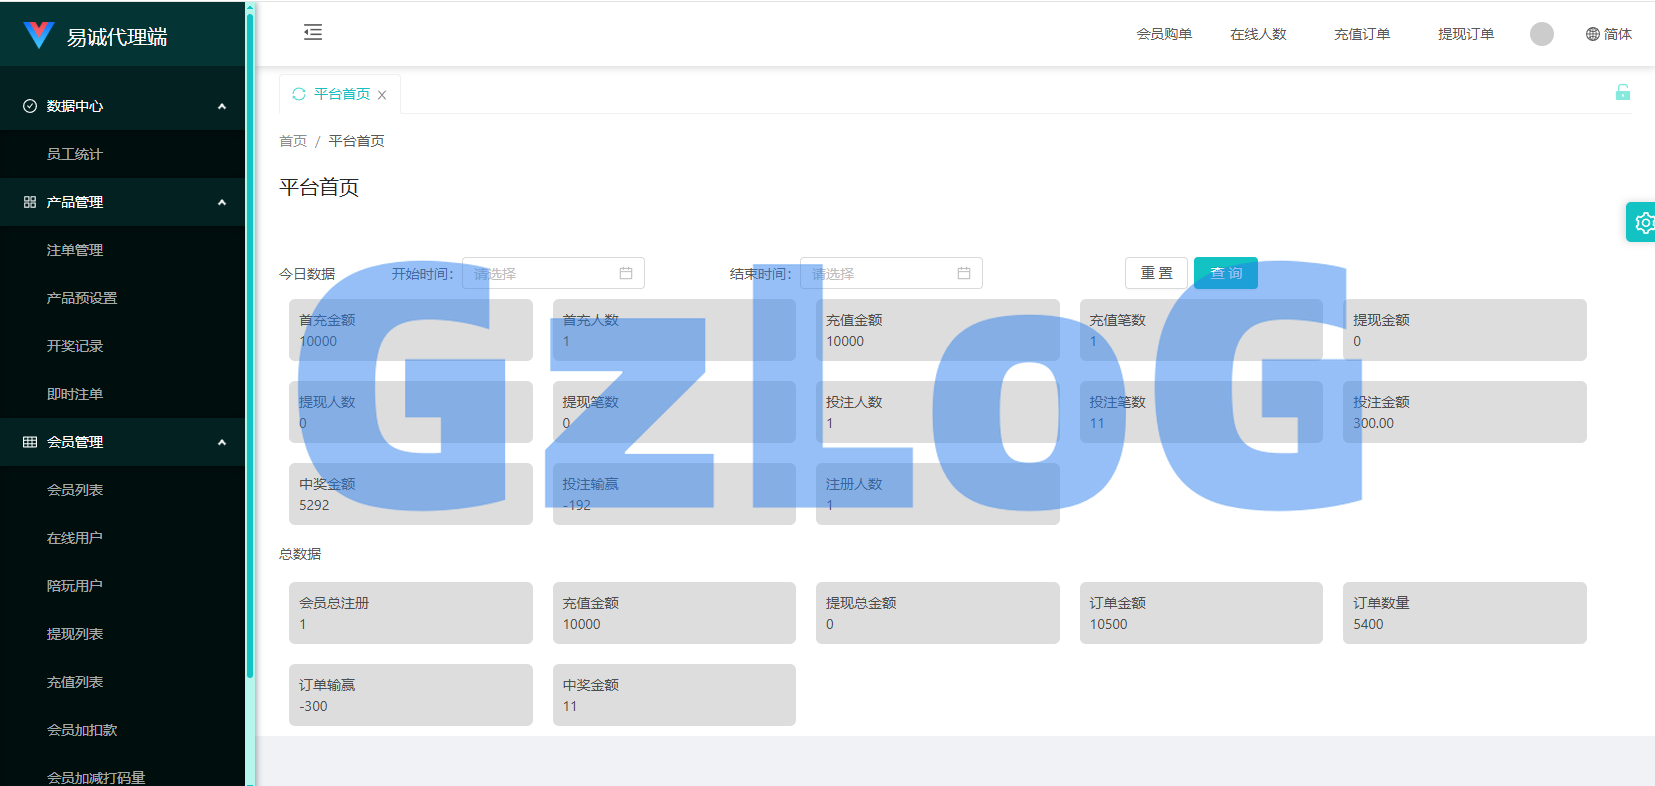Click the refresh icon on 平台首页 tab

(x=299, y=94)
